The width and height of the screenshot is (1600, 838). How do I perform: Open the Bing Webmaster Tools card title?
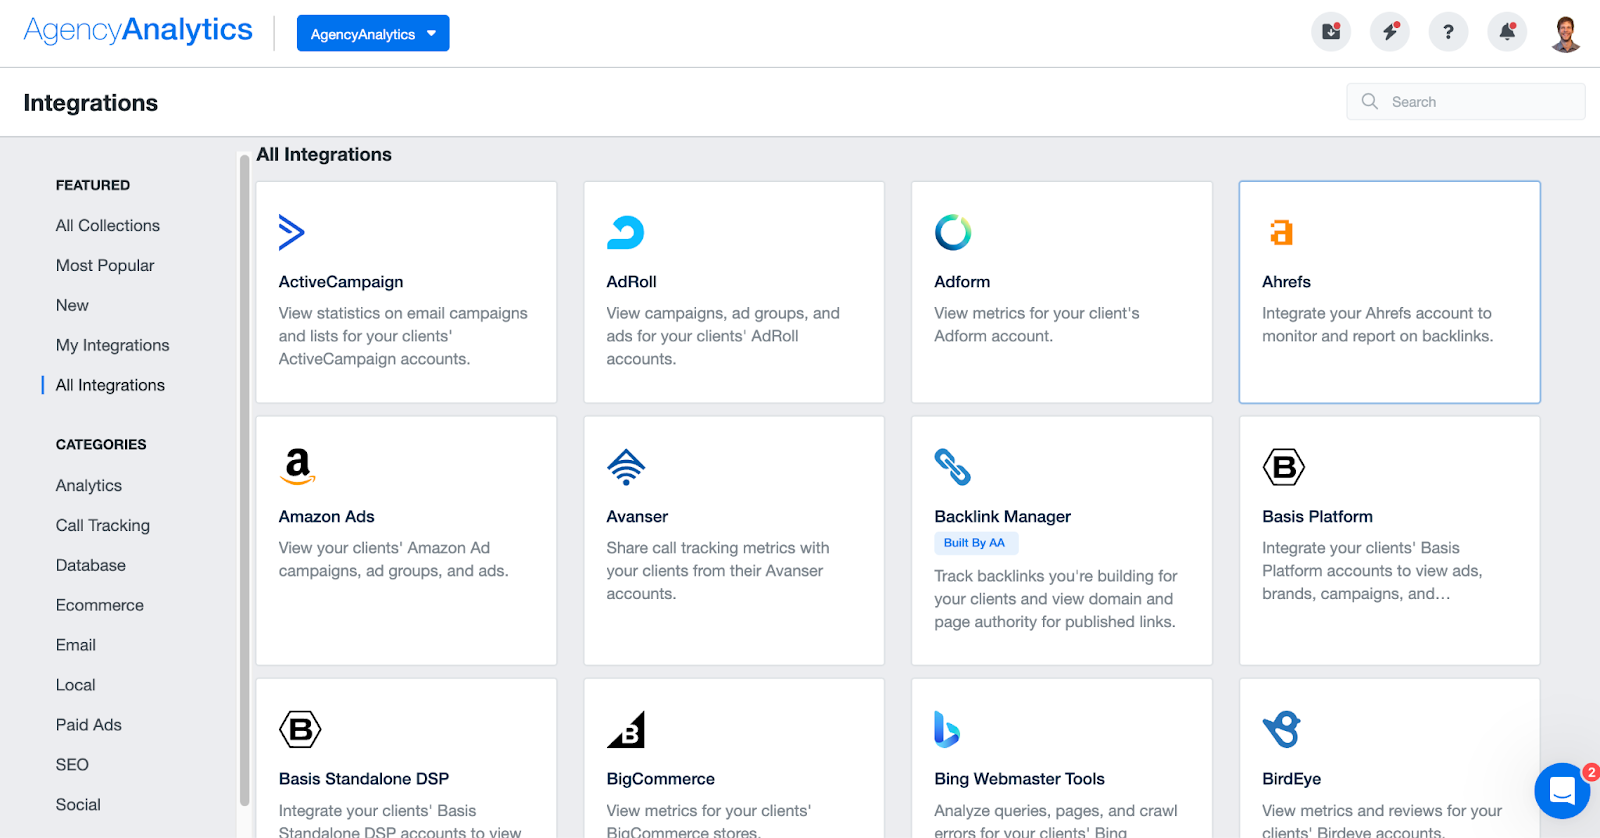click(x=1019, y=779)
